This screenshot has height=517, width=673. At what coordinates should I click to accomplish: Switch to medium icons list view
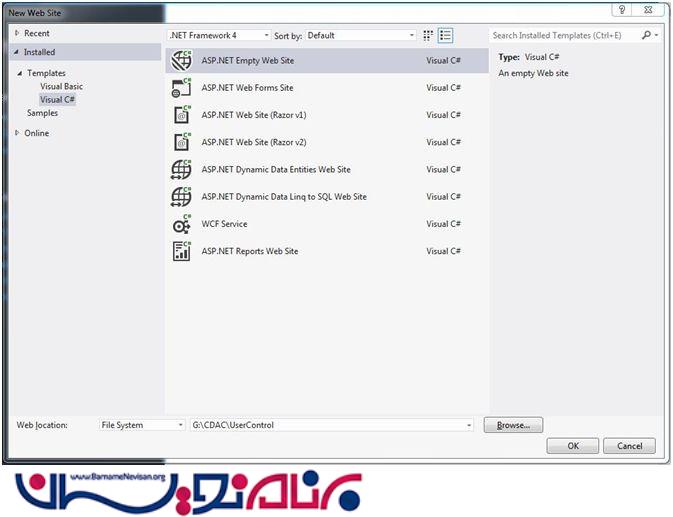[445, 35]
